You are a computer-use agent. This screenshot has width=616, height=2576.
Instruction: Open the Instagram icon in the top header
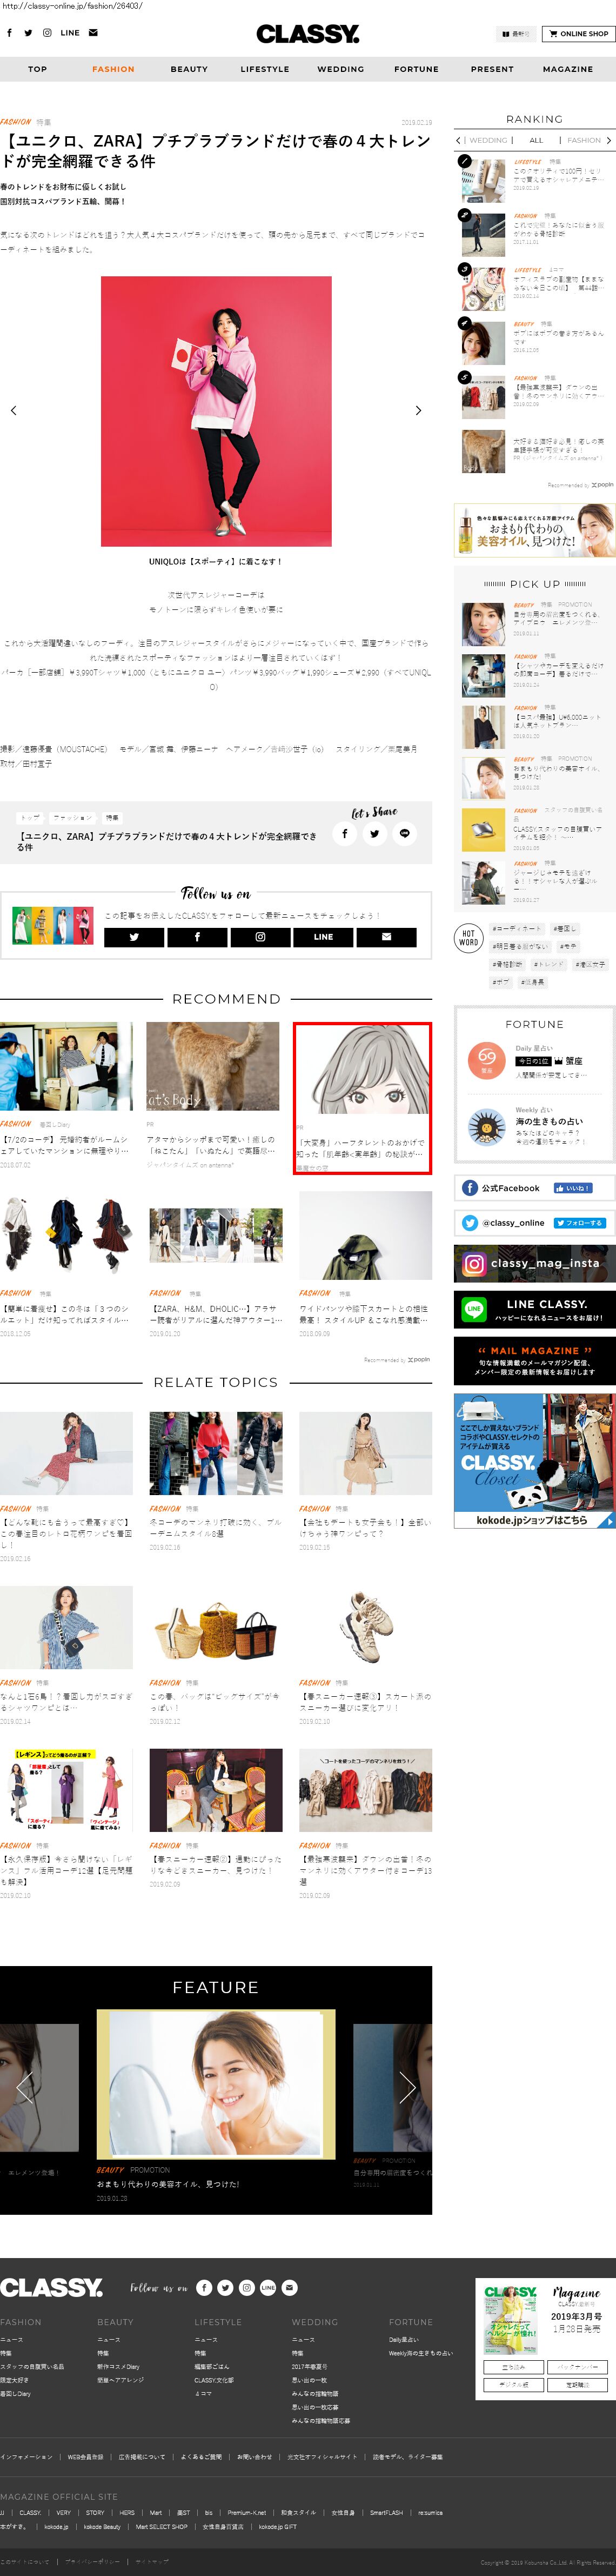[47, 33]
